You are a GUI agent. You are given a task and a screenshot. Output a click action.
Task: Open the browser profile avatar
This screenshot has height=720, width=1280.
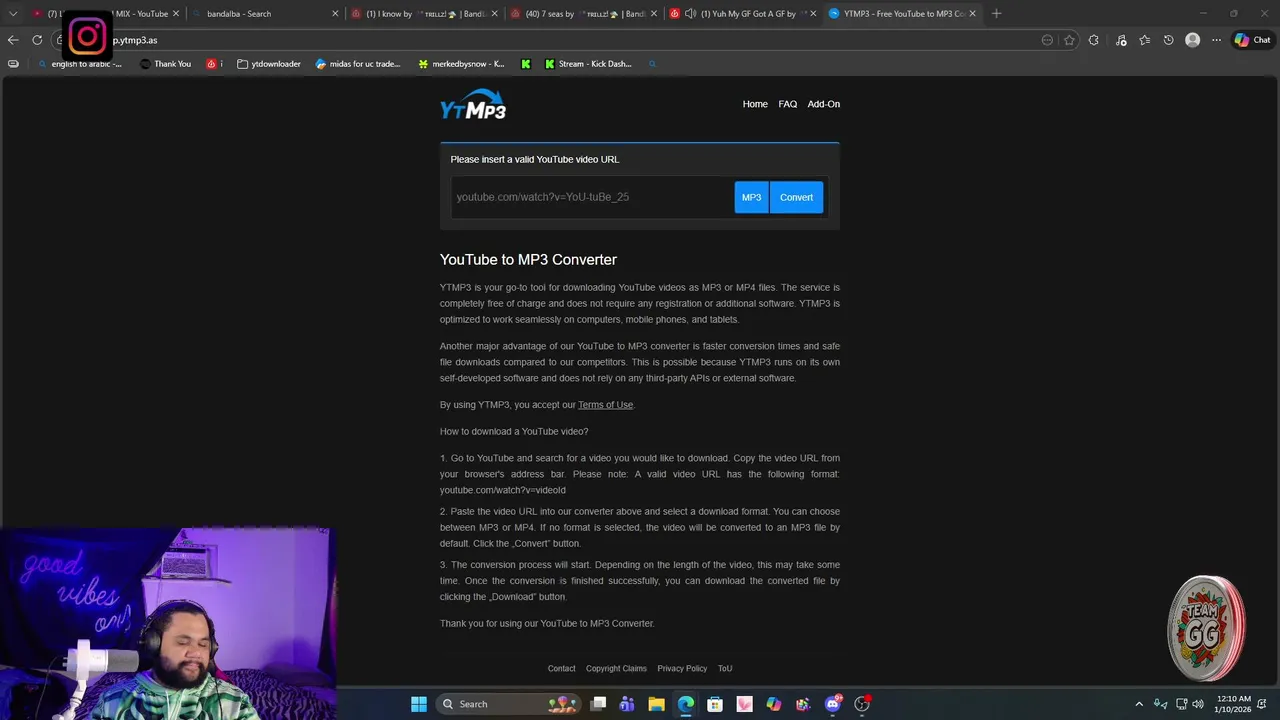pos(1192,40)
